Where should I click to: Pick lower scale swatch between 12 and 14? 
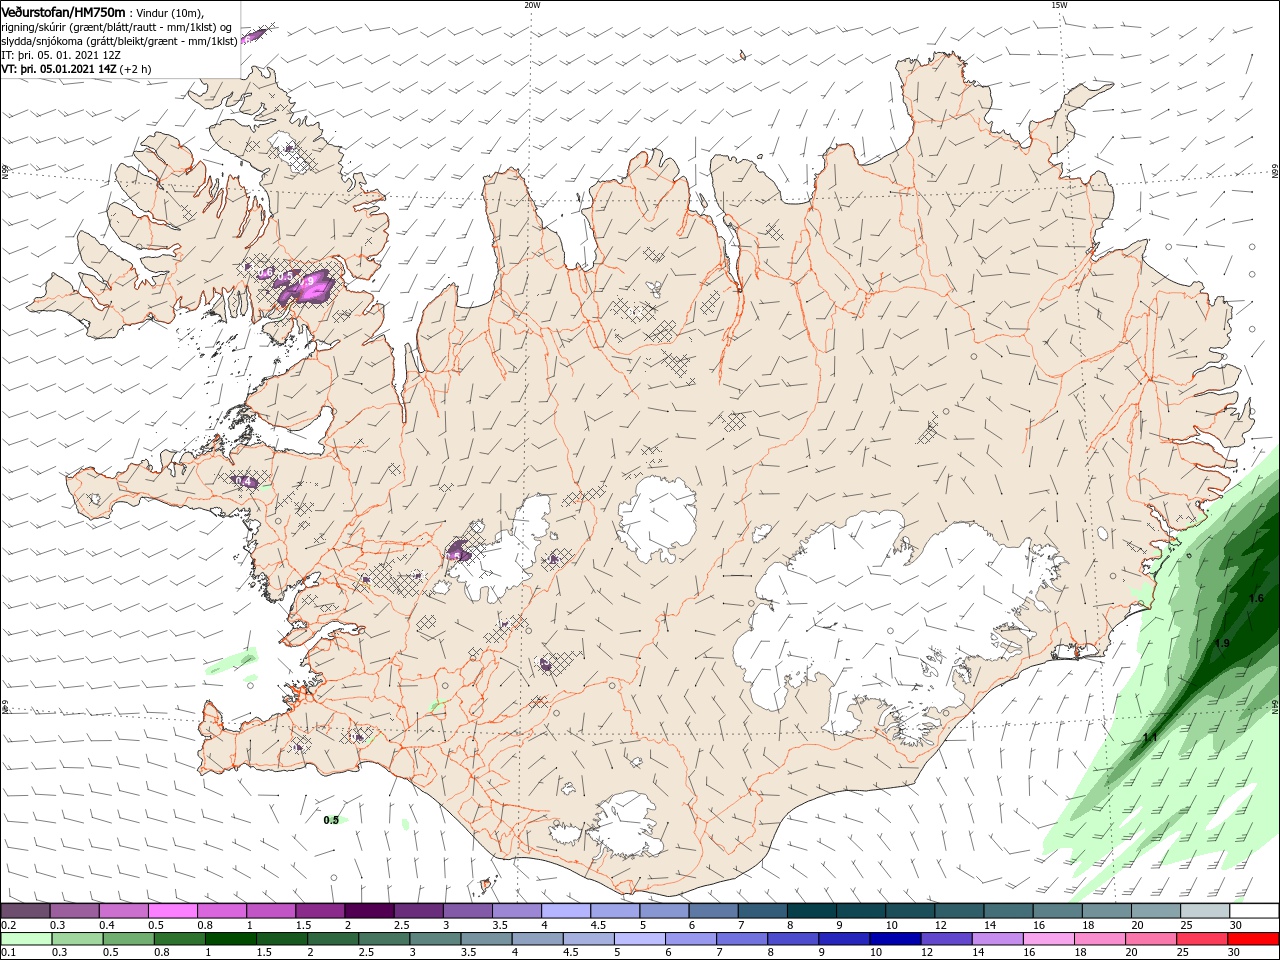(947, 939)
